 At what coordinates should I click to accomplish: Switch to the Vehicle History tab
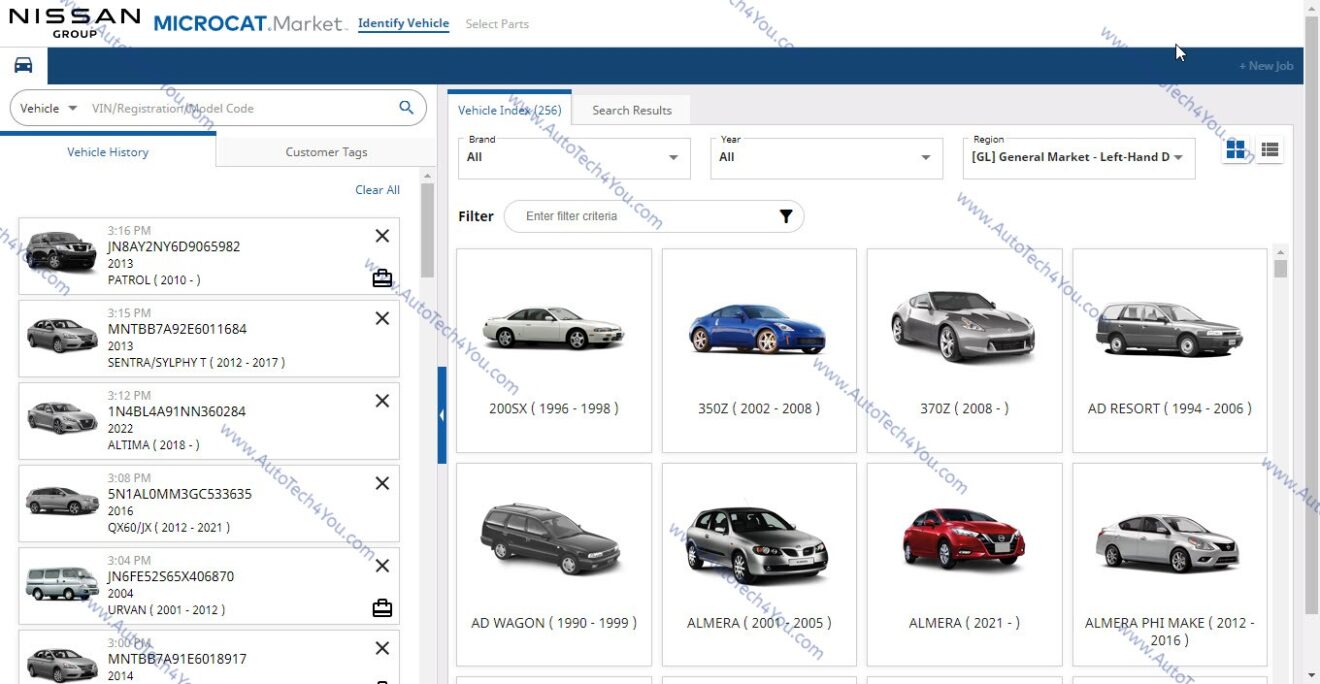(108, 152)
